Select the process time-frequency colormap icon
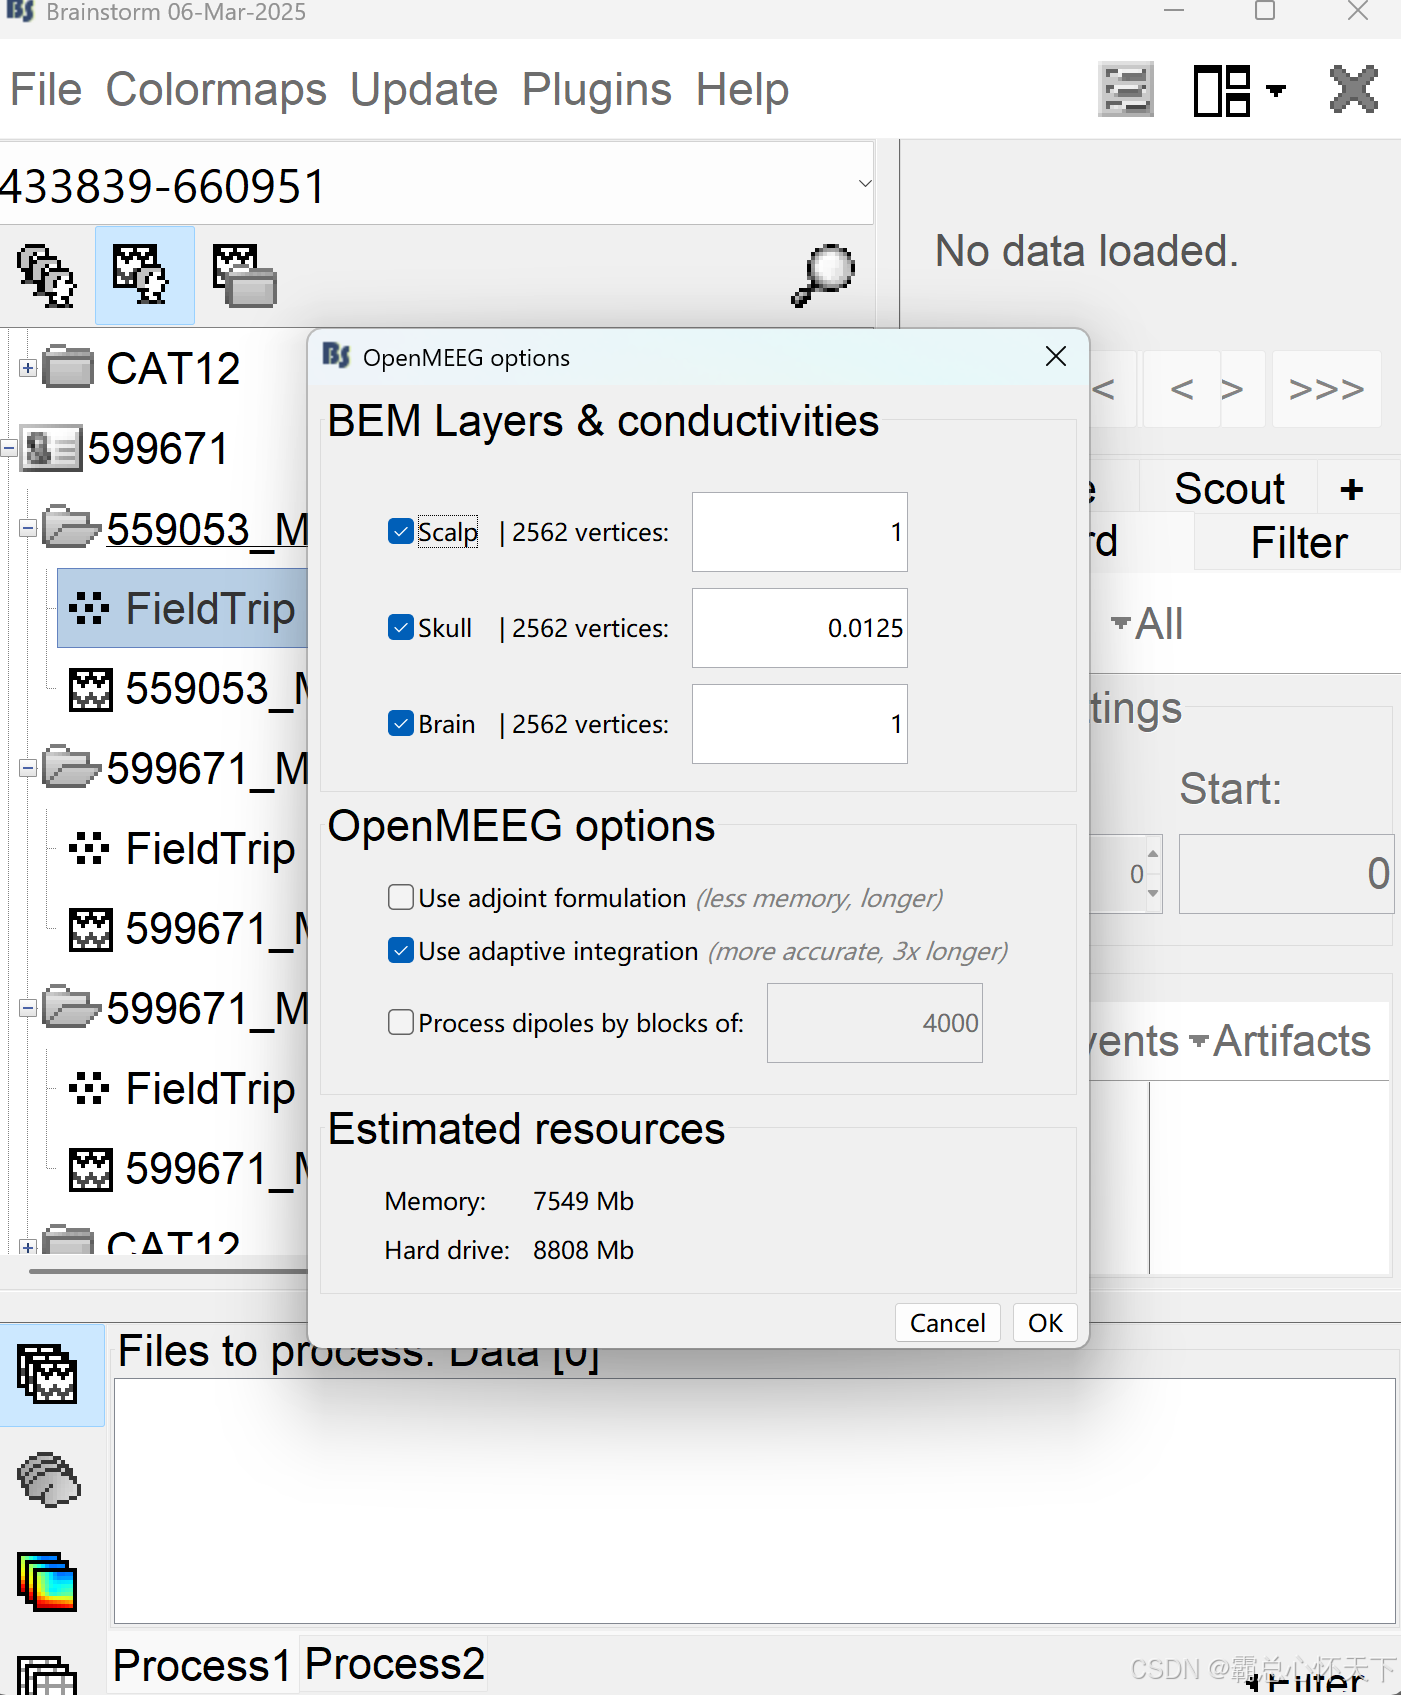 (47, 1582)
